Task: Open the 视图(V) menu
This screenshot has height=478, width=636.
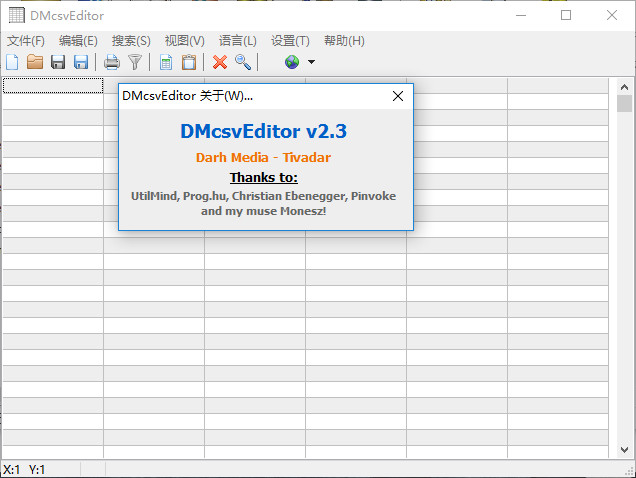Action: click(x=185, y=41)
